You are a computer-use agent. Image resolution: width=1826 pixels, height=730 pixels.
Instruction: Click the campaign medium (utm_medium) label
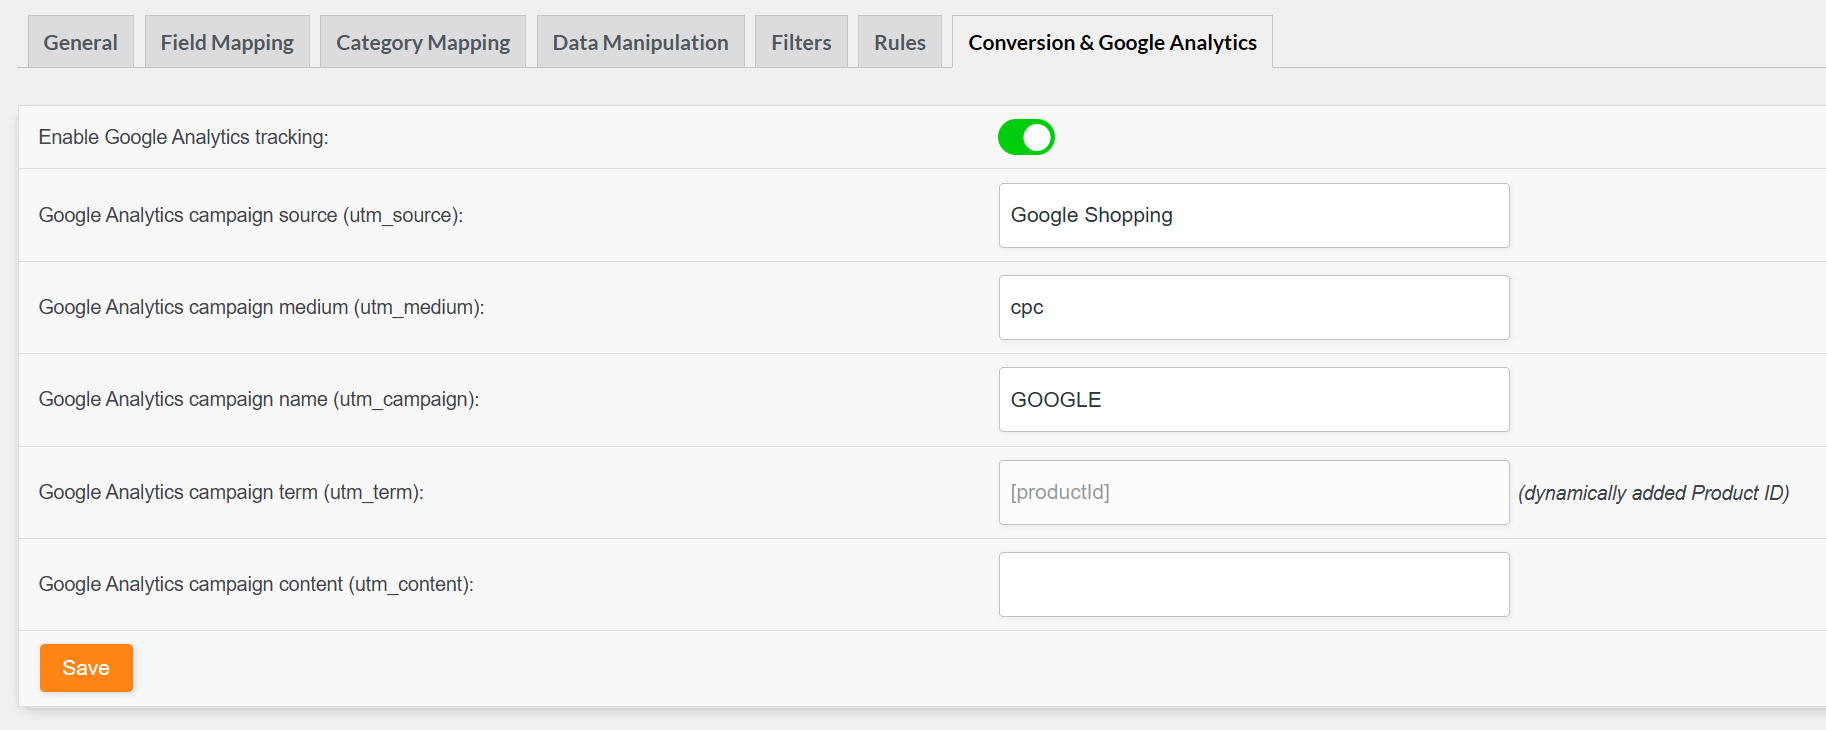pos(261,307)
